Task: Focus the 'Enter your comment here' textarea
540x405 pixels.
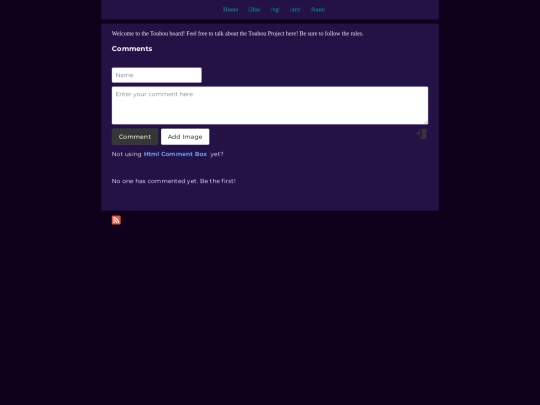Action: click(x=270, y=105)
